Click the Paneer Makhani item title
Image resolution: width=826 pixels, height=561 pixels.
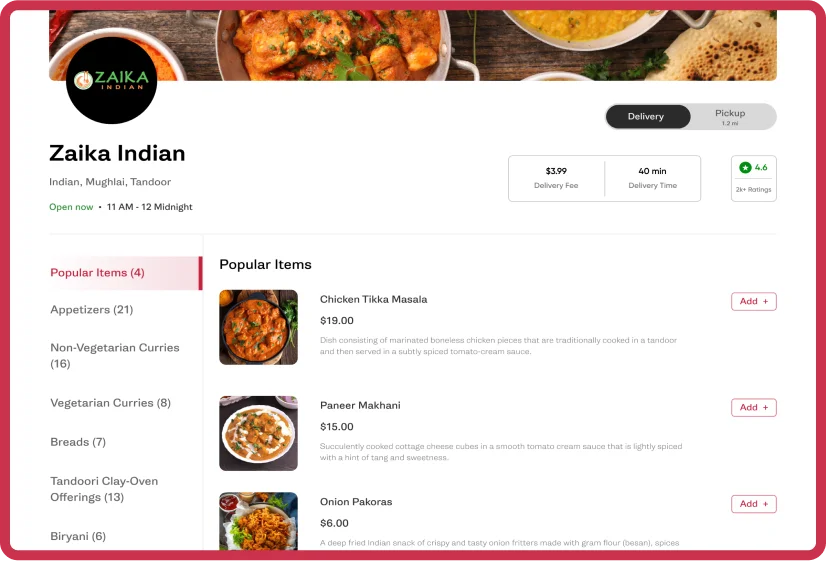click(360, 405)
